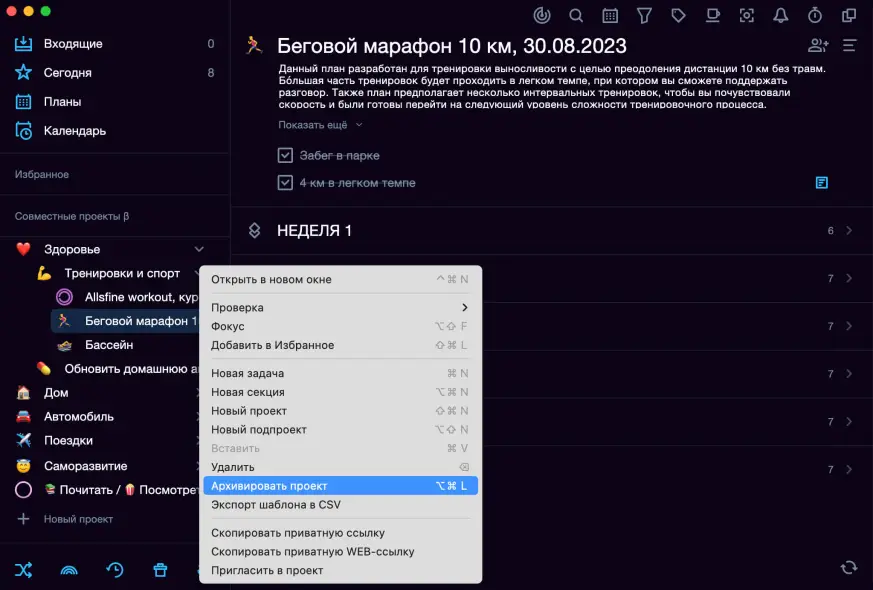The width and height of the screenshot is (873, 590).
Task: Collapse the Здоровье project group
Action: coord(199,249)
